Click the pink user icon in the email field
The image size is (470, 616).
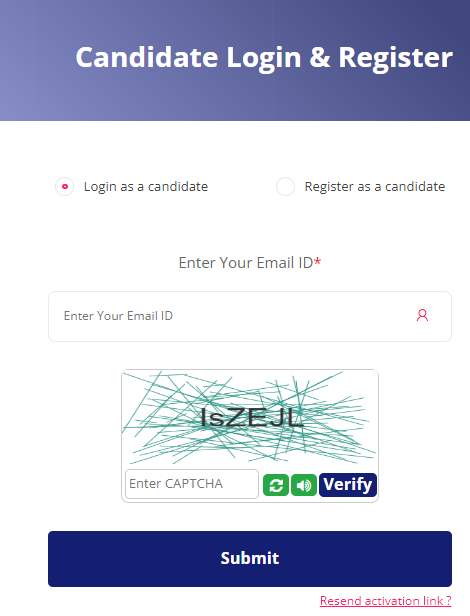tap(422, 315)
